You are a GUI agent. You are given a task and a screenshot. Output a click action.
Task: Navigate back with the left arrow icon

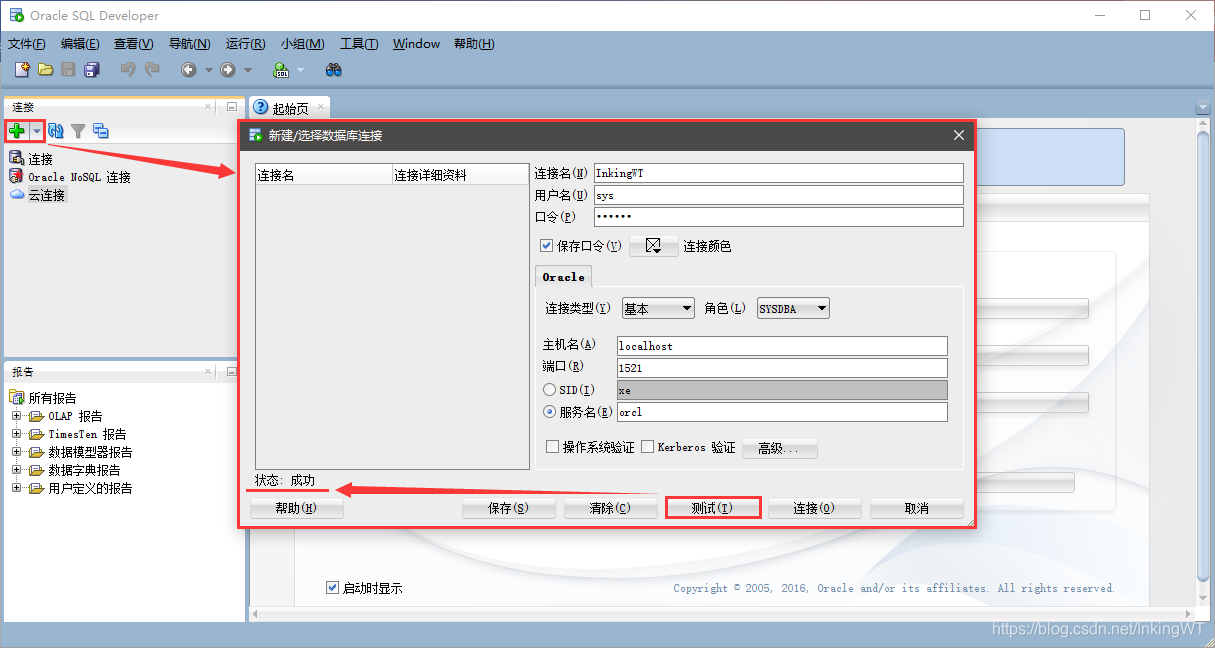coord(188,70)
